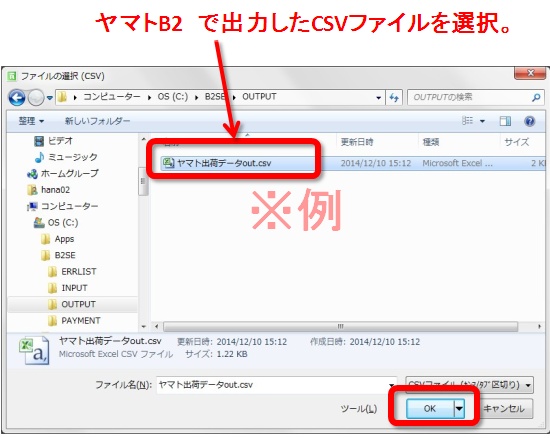
Task: Sort by サイズ column header
Action: (x=516, y=142)
